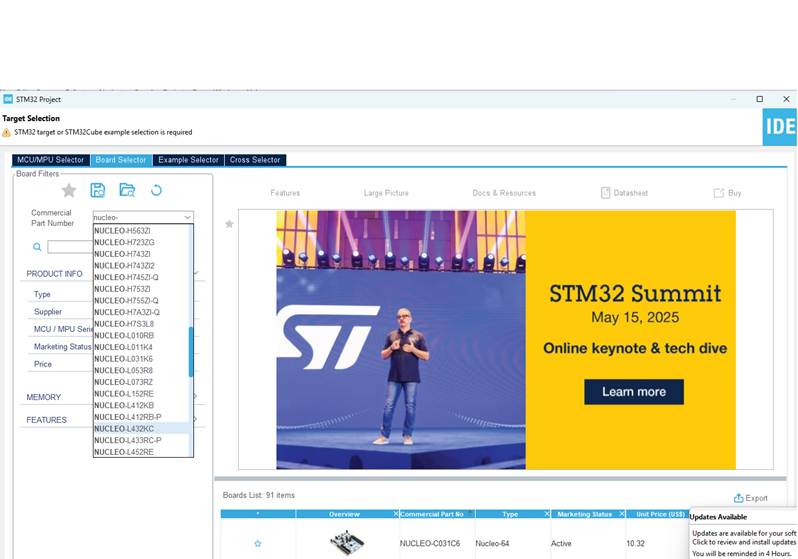This screenshot has height=559, width=798.
Task: Expand the MCU / MPU Series filter
Action: (x=64, y=329)
